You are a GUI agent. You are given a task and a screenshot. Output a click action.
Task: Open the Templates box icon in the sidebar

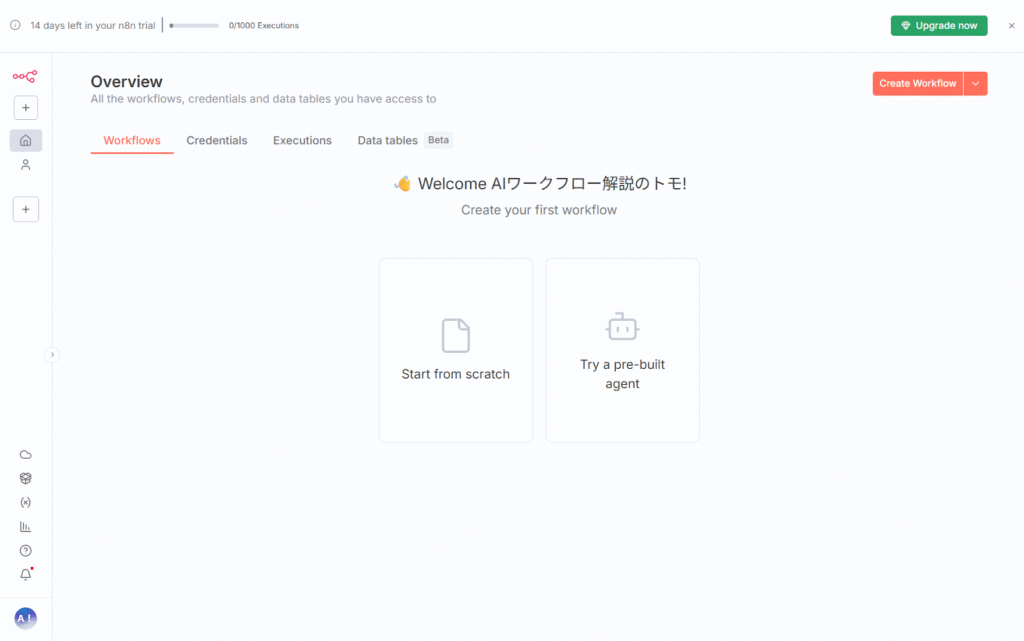(x=26, y=478)
